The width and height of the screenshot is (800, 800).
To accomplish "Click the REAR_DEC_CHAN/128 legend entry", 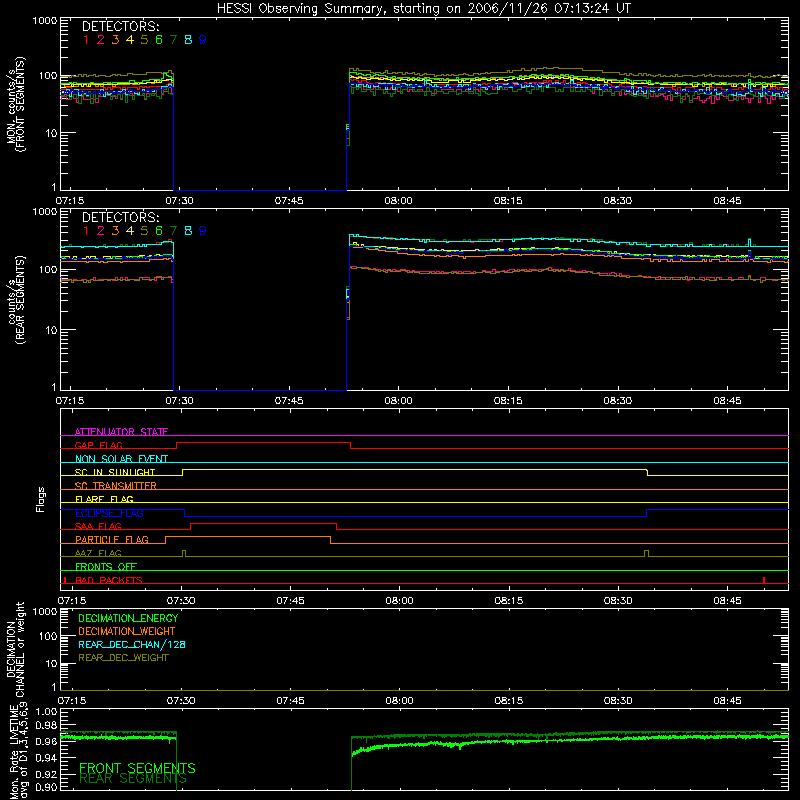I will coord(132,645).
